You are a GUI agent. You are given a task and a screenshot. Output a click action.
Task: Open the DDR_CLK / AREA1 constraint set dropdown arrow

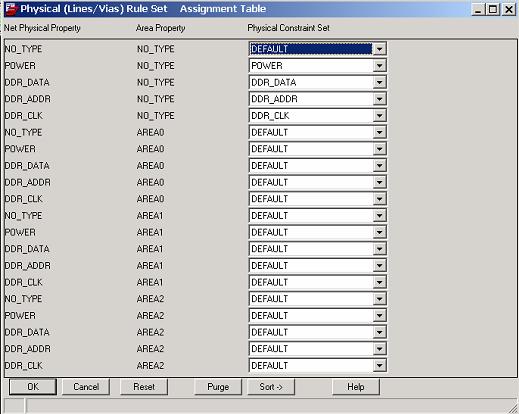(x=379, y=282)
